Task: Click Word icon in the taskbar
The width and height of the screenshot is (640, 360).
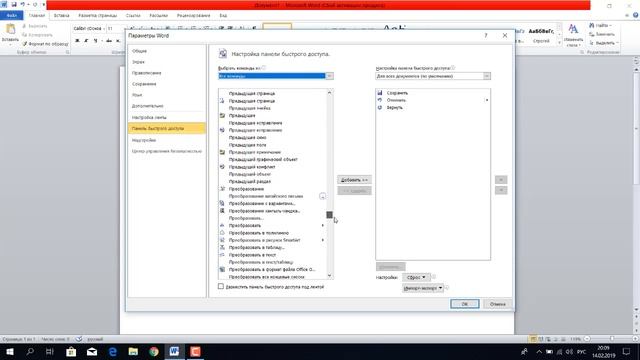Action: pyautogui.click(x=174, y=351)
